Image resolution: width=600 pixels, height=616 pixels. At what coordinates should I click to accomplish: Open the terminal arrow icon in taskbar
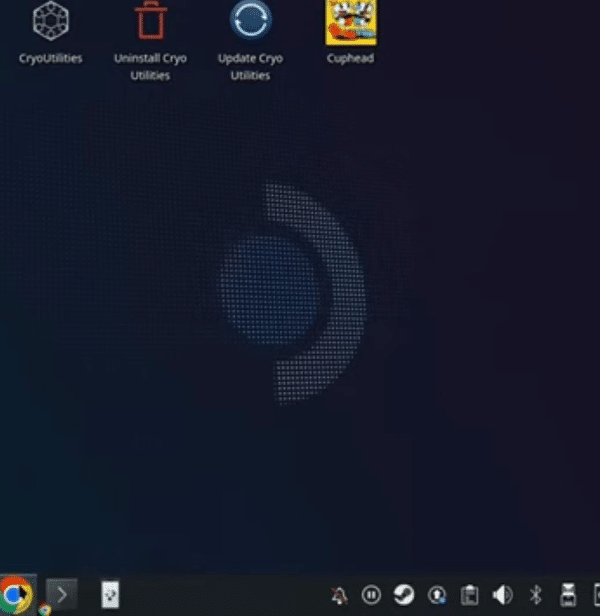[61, 595]
